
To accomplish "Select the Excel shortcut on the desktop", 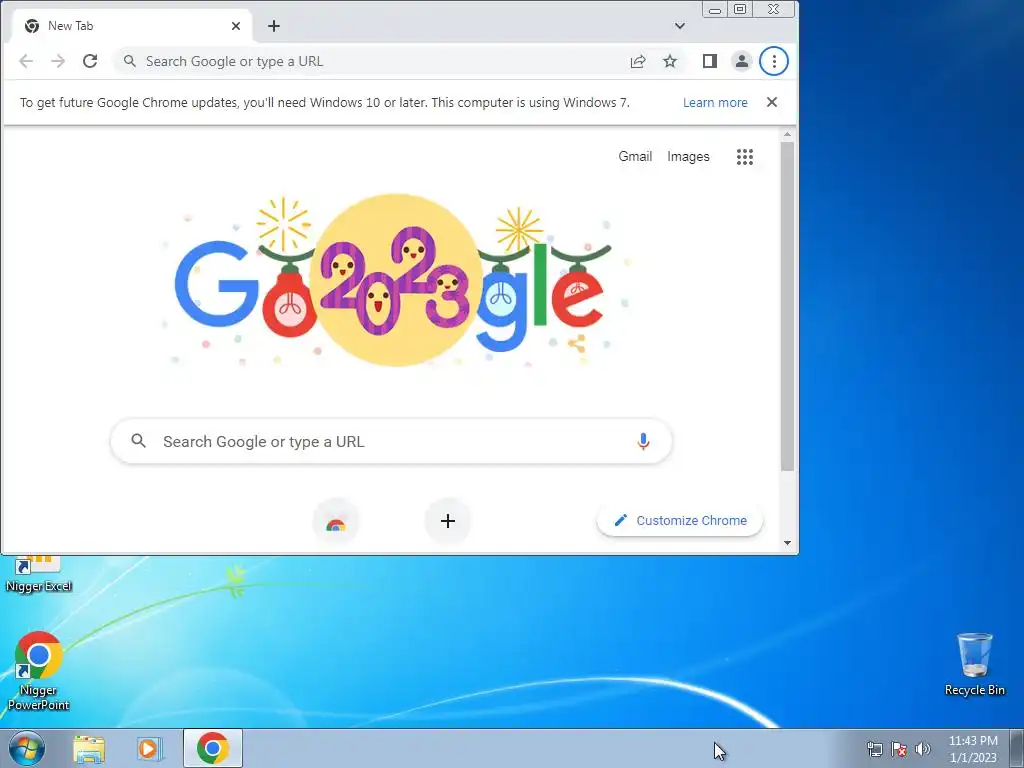I will tap(39, 574).
